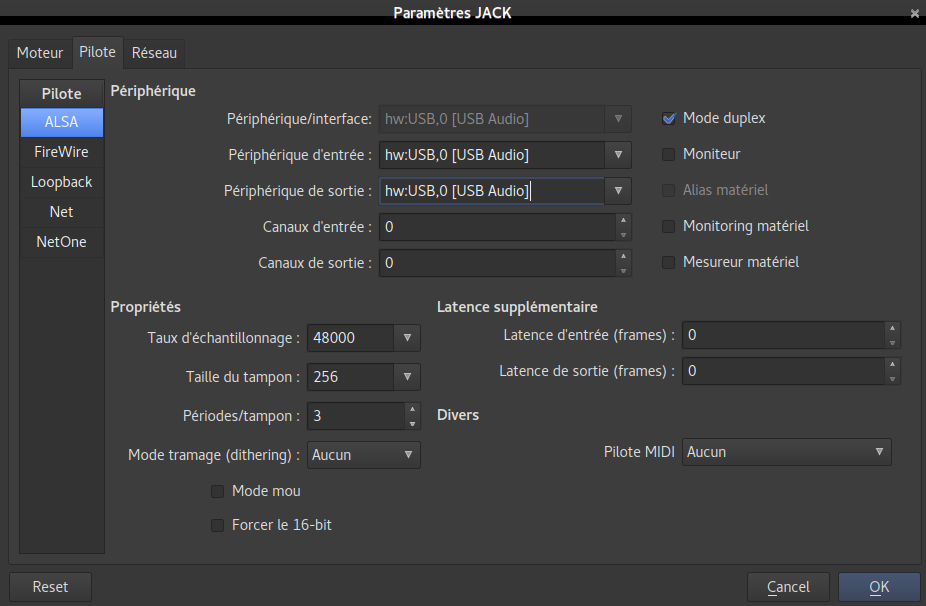
Task: Pick the Net driver
Action: [61, 211]
